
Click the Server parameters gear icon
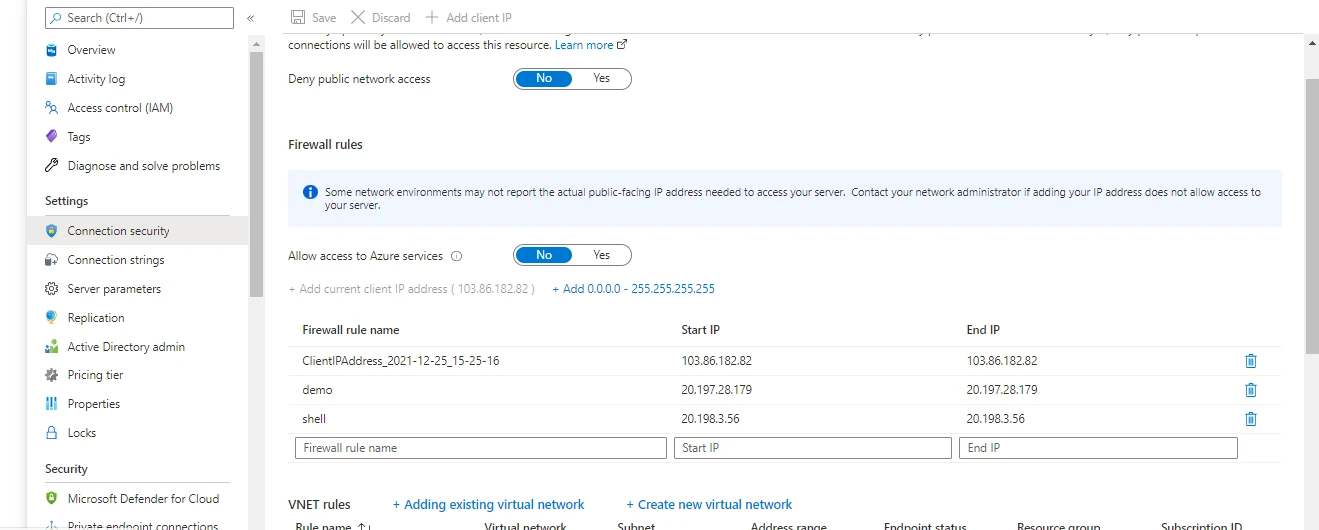pos(51,289)
